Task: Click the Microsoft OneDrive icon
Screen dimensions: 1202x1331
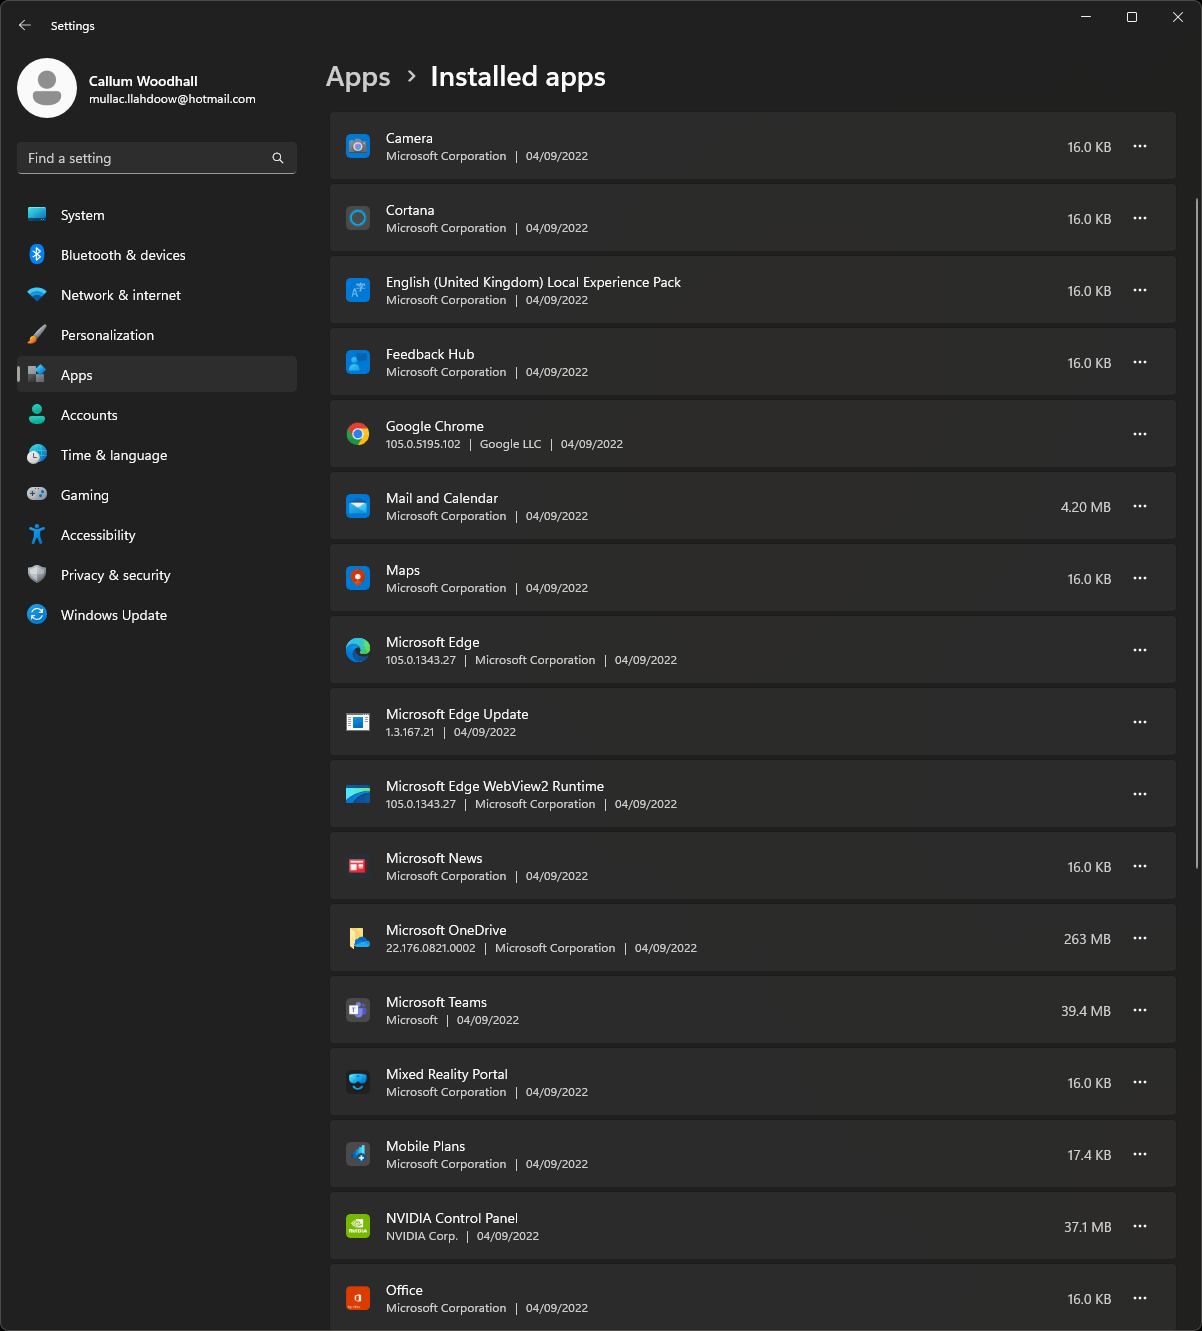Action: [x=358, y=938]
